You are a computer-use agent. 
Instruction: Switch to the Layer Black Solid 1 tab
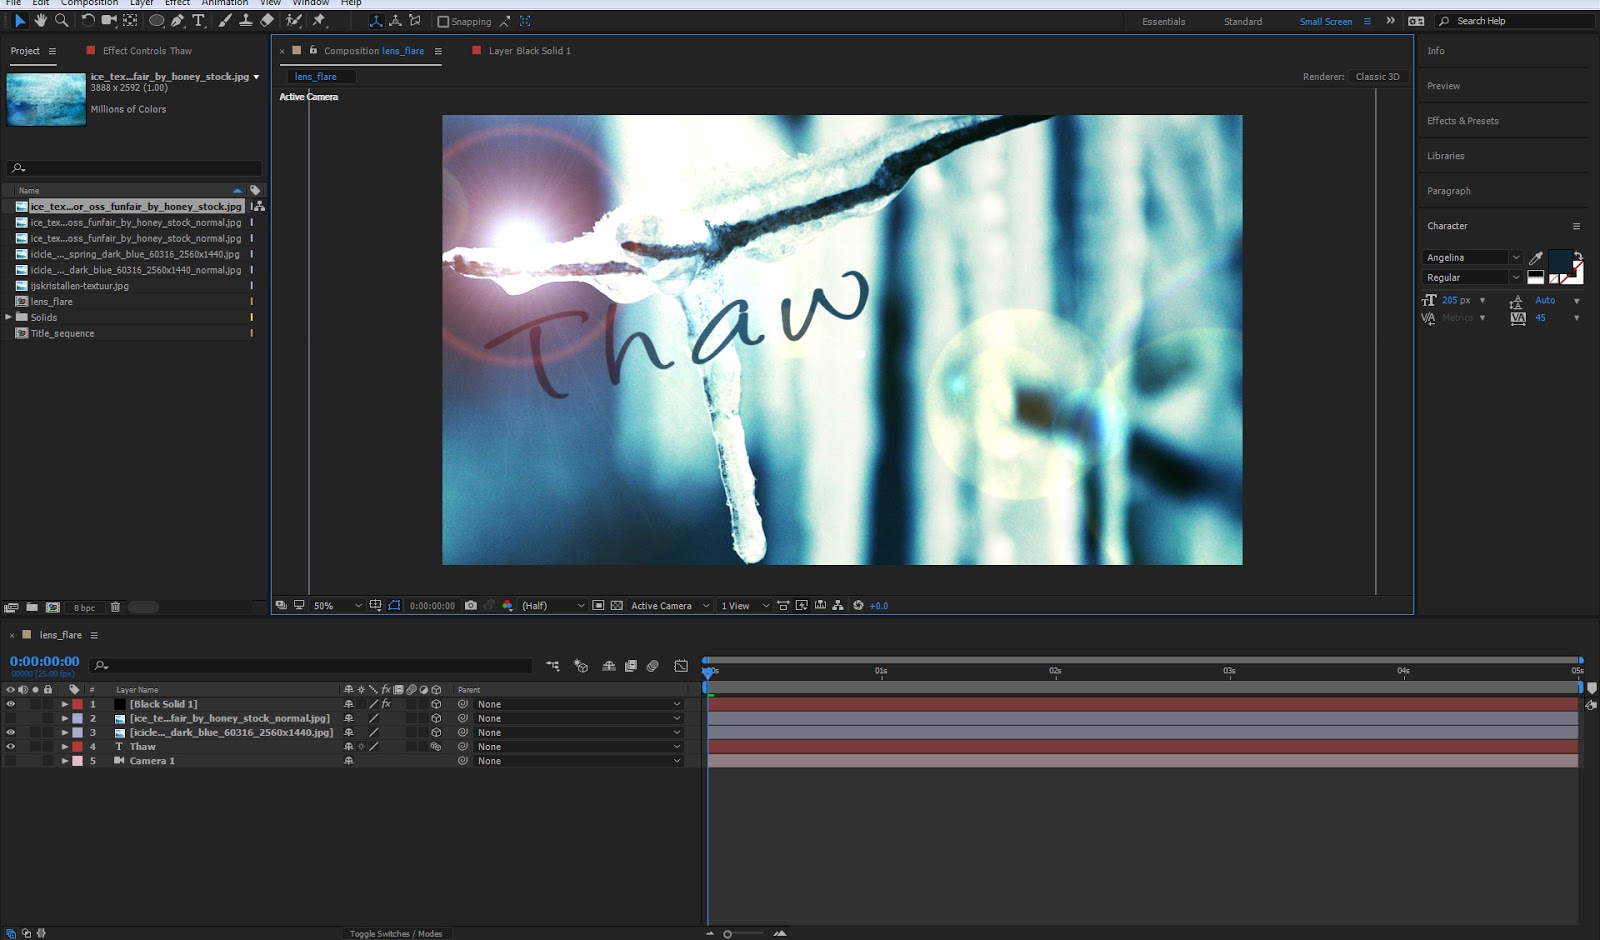click(x=530, y=51)
